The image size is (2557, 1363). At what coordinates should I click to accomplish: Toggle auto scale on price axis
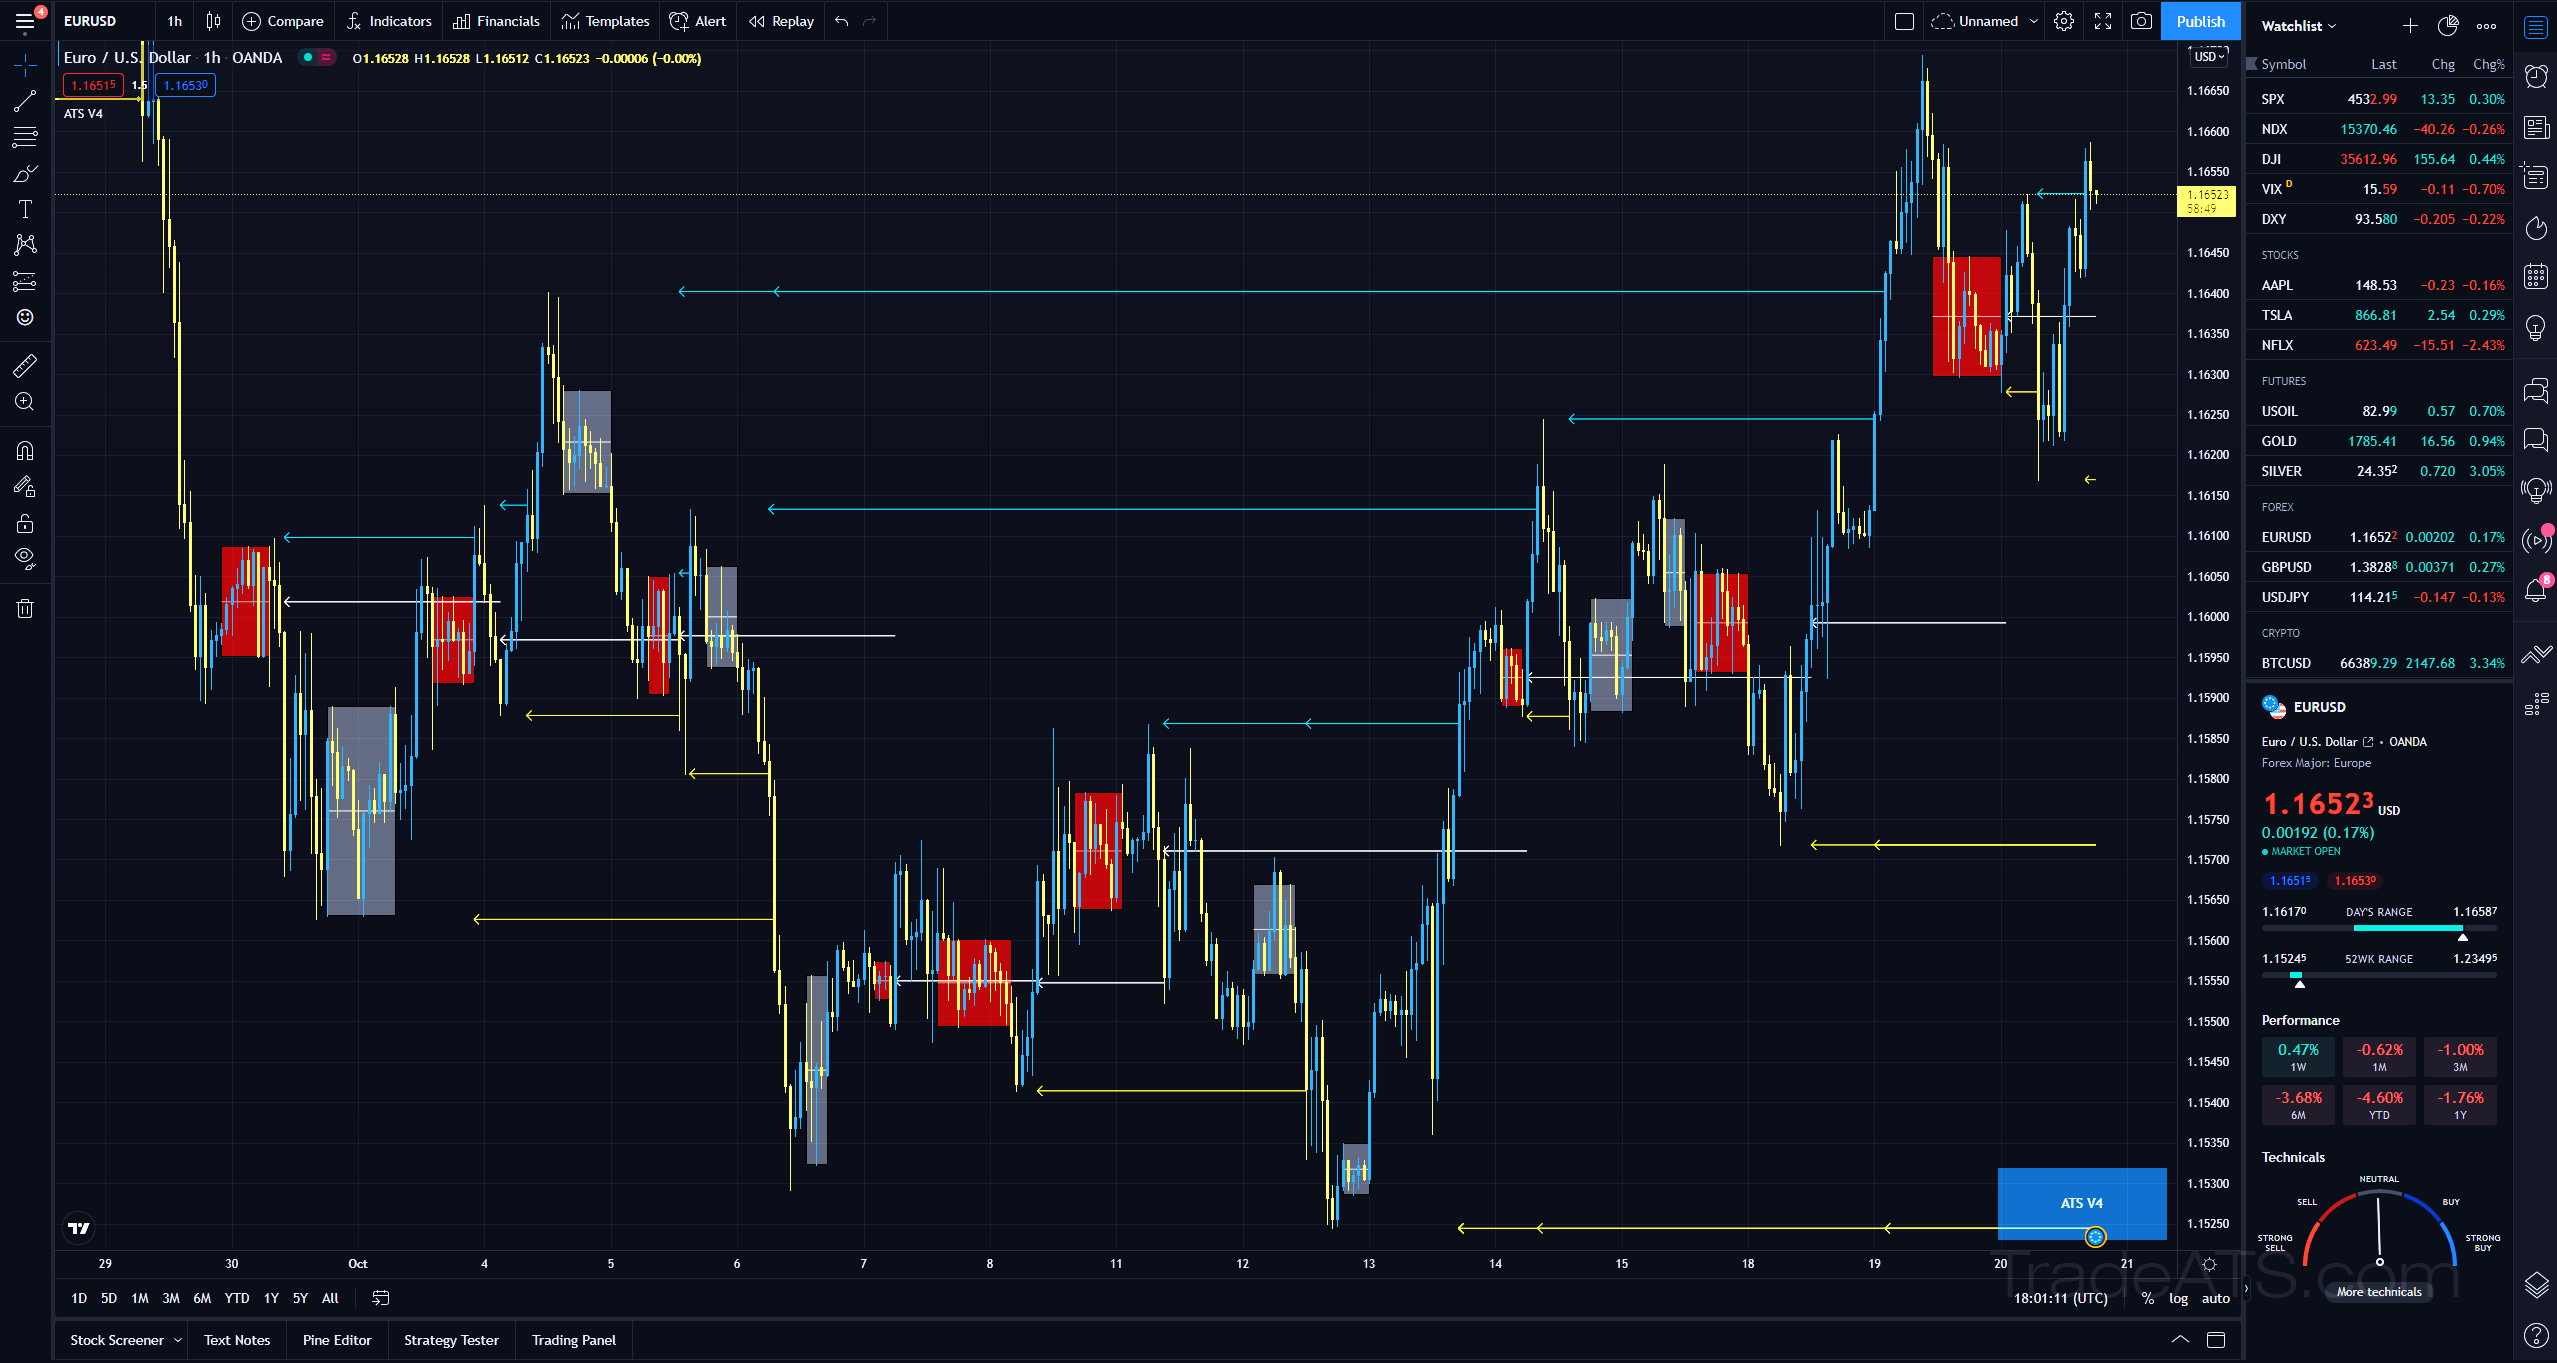click(x=2215, y=1298)
